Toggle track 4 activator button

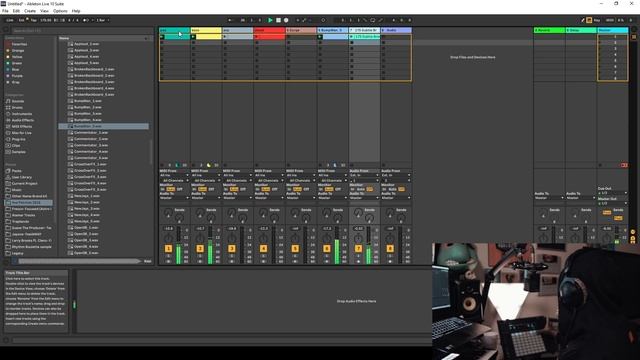tap(263, 249)
